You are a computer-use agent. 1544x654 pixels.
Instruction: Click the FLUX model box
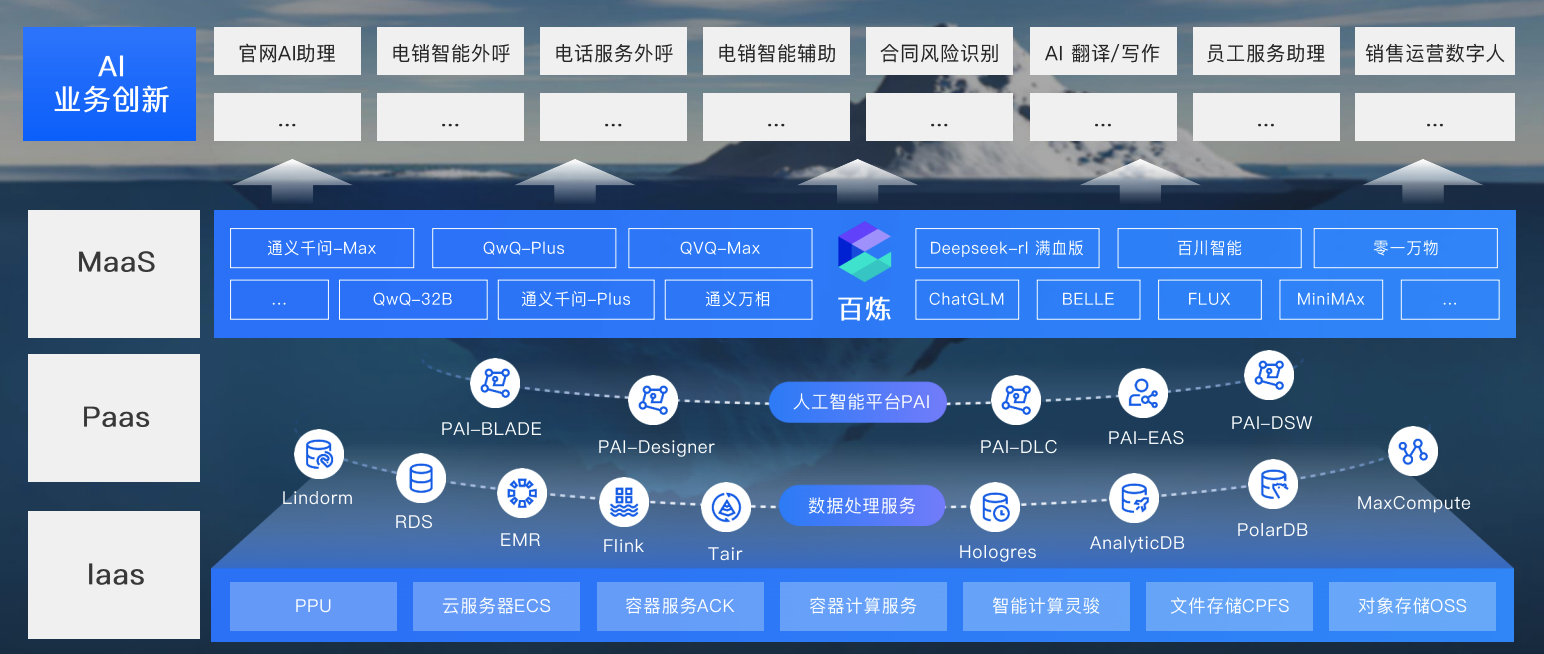(x=1209, y=299)
